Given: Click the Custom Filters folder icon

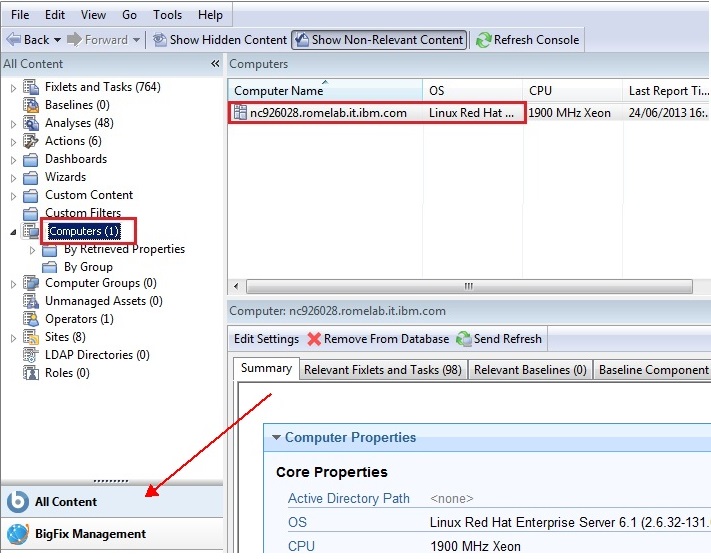Looking at the screenshot, I should pyautogui.click(x=31, y=213).
